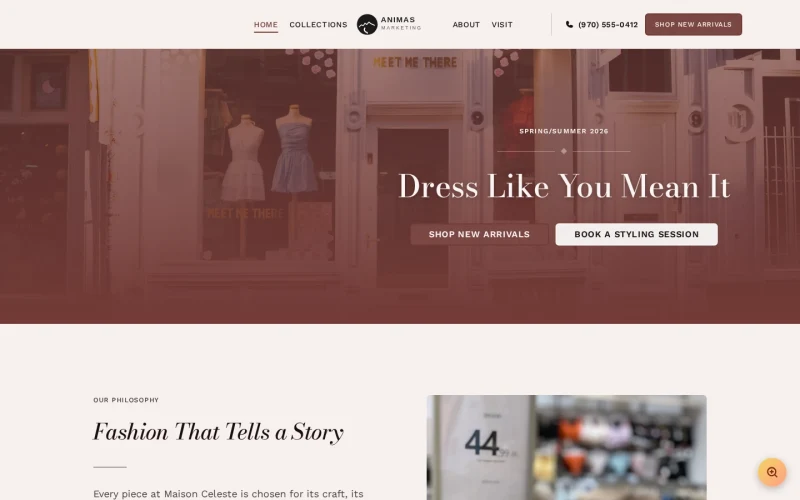The width and height of the screenshot is (800, 500).
Task: Click header Shop New Arrivals button
Action: click(693, 24)
